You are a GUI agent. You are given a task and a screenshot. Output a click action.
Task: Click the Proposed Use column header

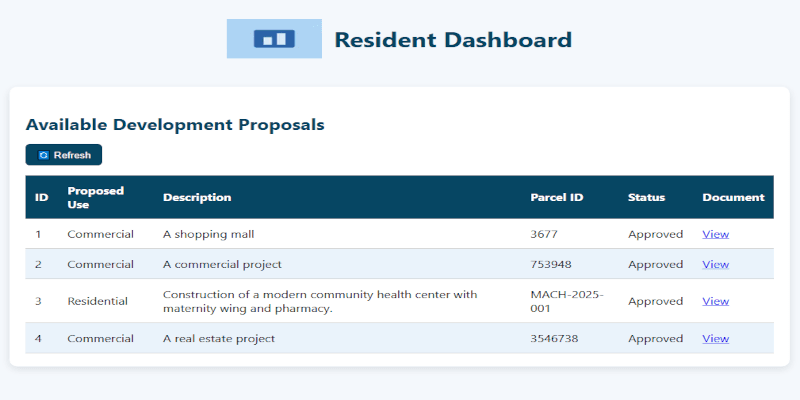coord(95,197)
